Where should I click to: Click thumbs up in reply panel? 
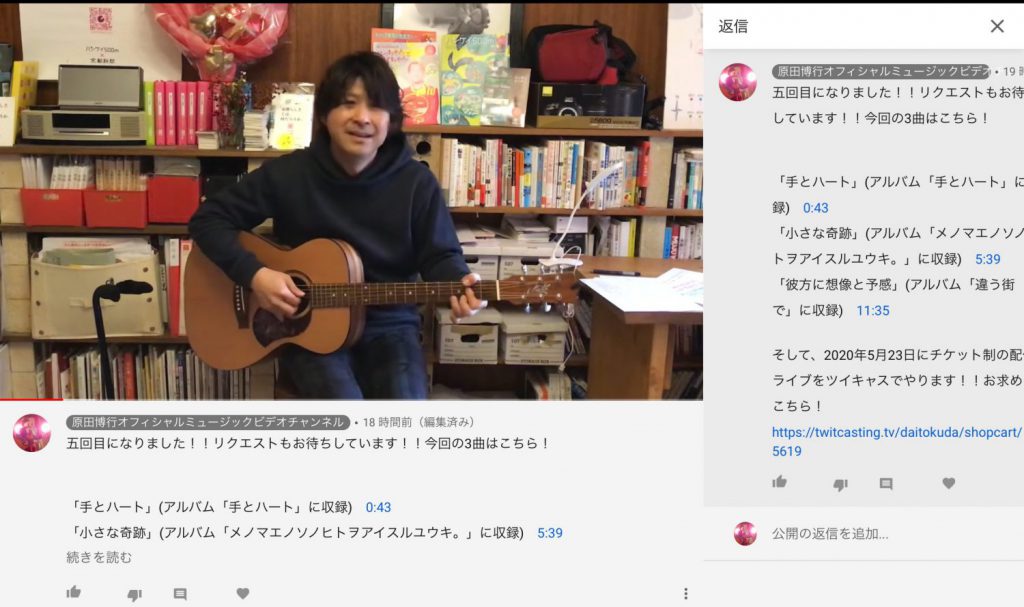[779, 482]
